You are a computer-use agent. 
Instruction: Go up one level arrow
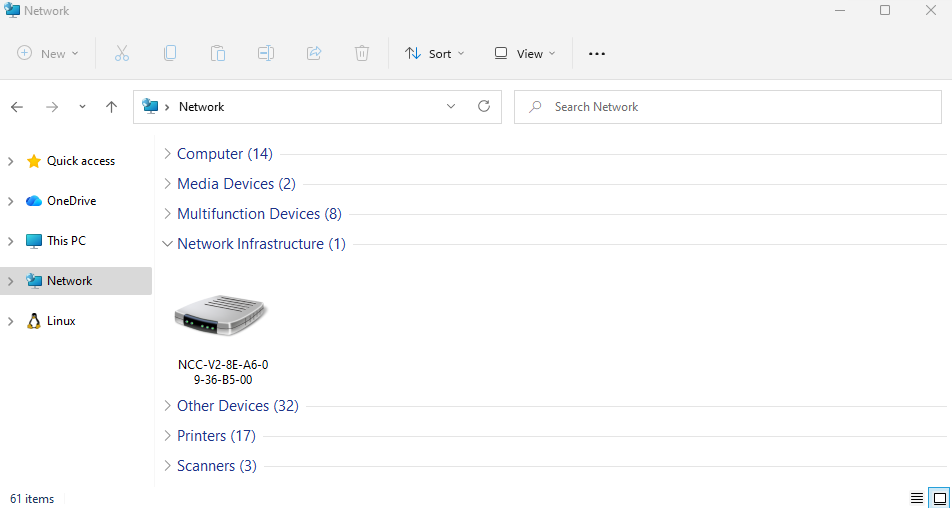point(111,107)
